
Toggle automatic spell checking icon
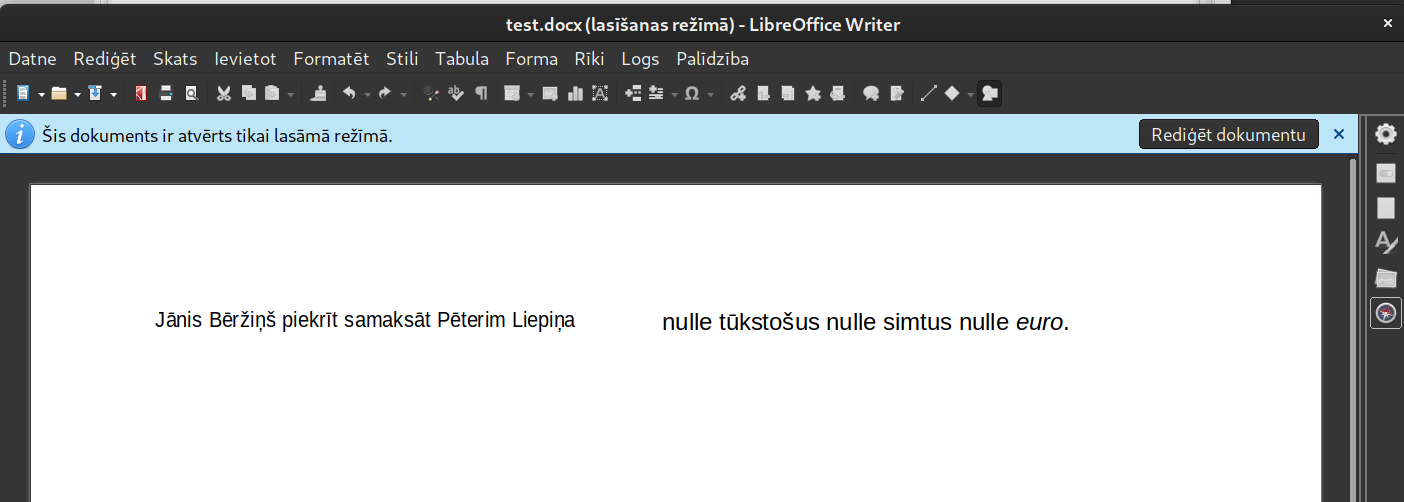point(457,94)
